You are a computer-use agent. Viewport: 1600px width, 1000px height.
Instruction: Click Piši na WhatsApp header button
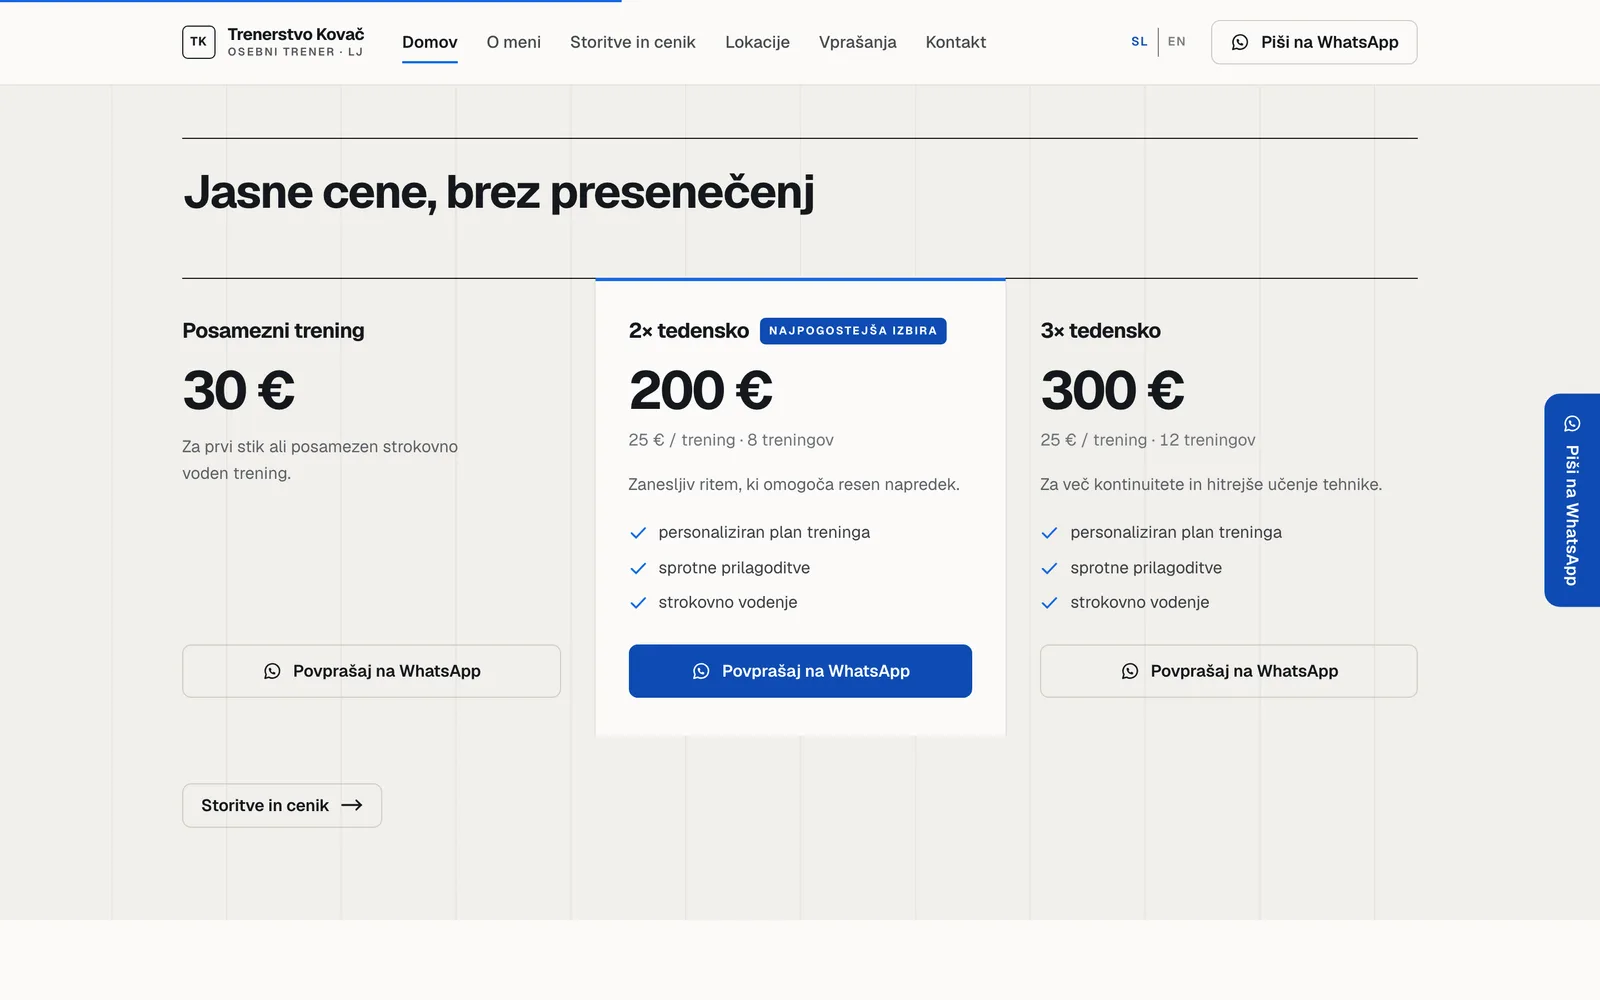tap(1314, 42)
